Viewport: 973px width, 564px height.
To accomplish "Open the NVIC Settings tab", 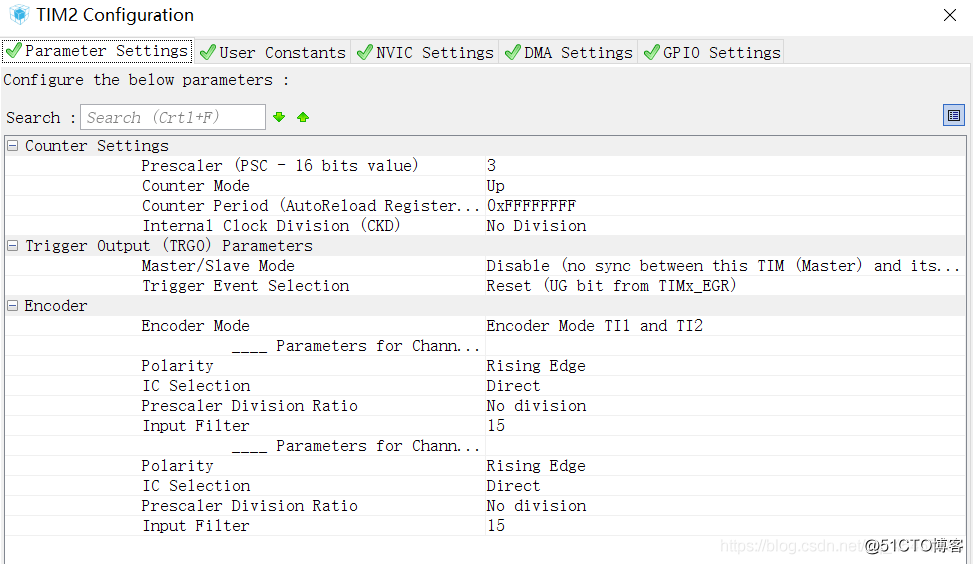I will coord(425,52).
